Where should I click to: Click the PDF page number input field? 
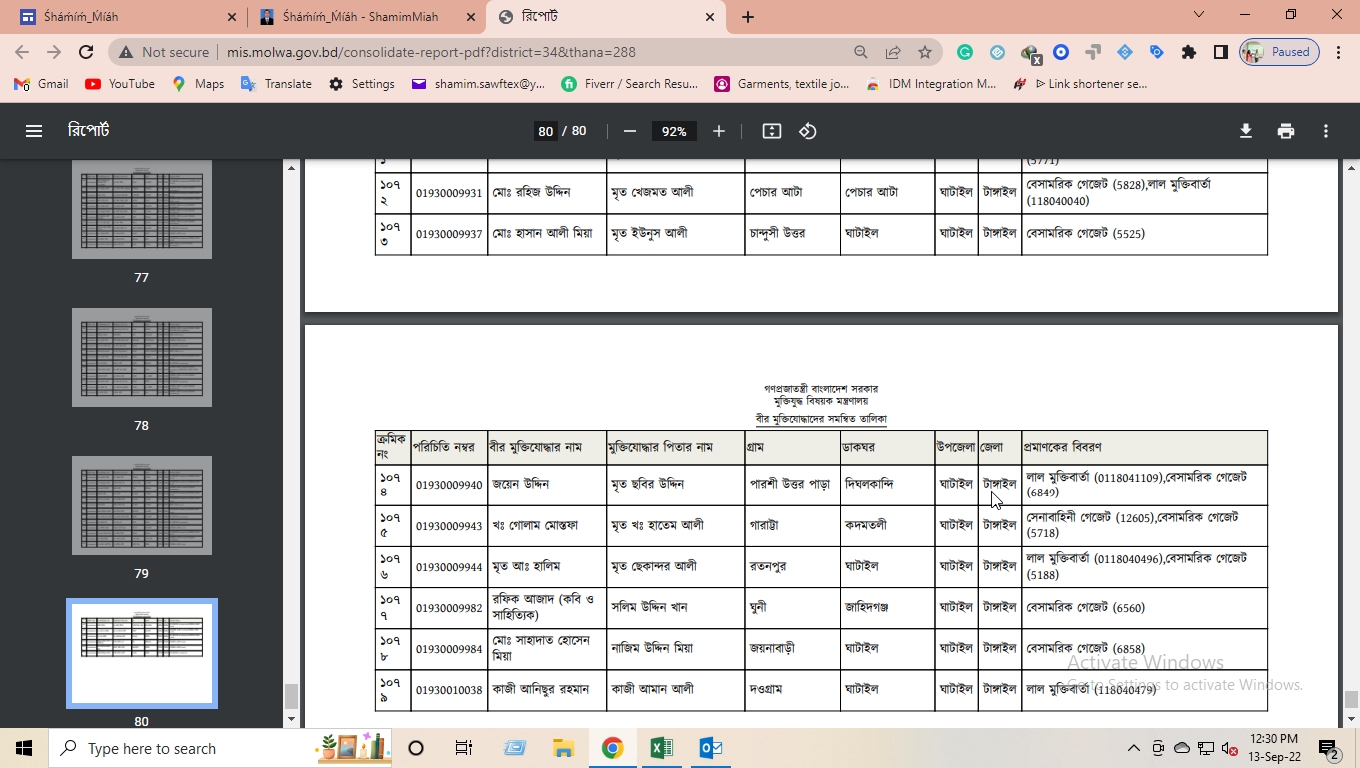(x=545, y=131)
